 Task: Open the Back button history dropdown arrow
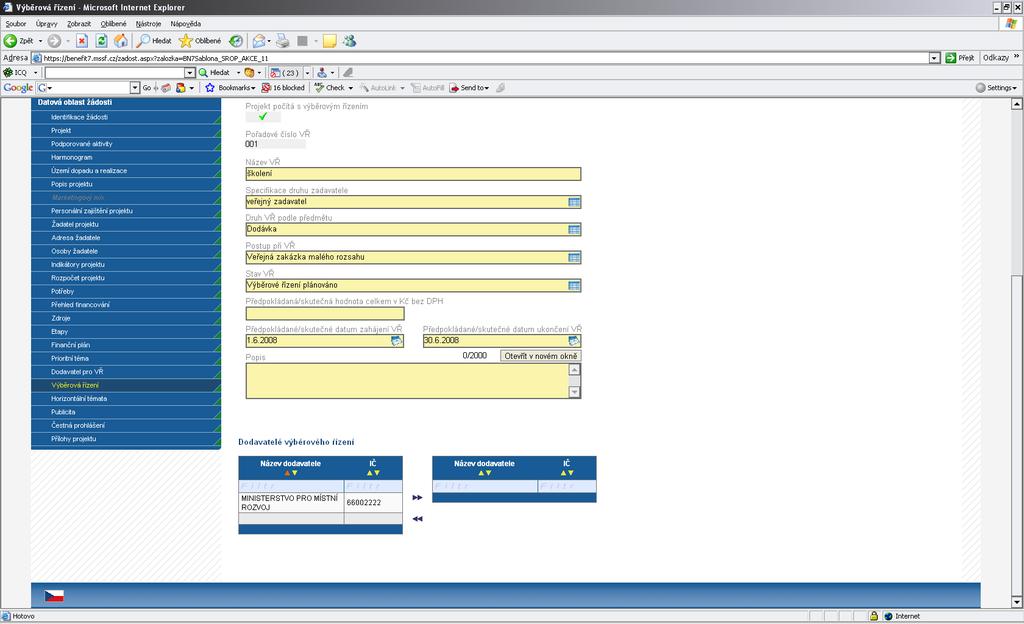tap(40, 41)
